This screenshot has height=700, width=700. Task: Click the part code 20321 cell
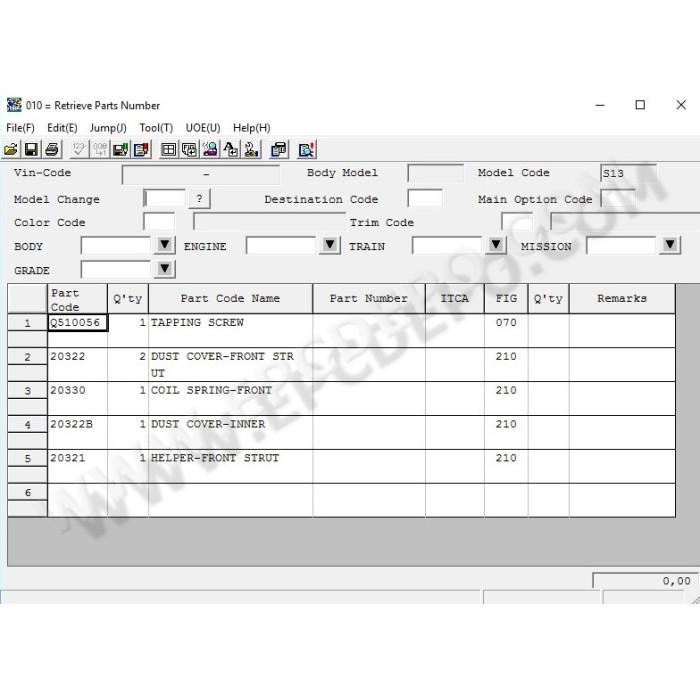click(78, 467)
